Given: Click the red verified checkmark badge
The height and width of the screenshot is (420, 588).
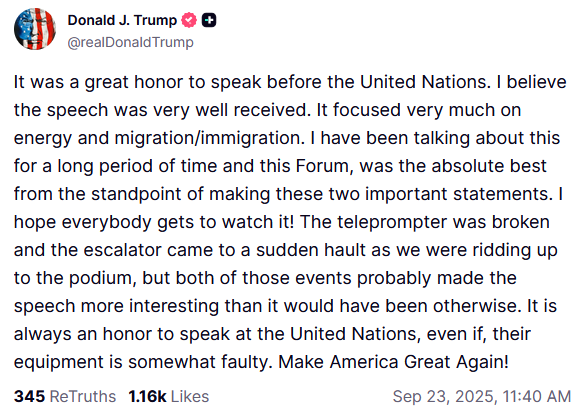Looking at the screenshot, I should click(x=189, y=20).
